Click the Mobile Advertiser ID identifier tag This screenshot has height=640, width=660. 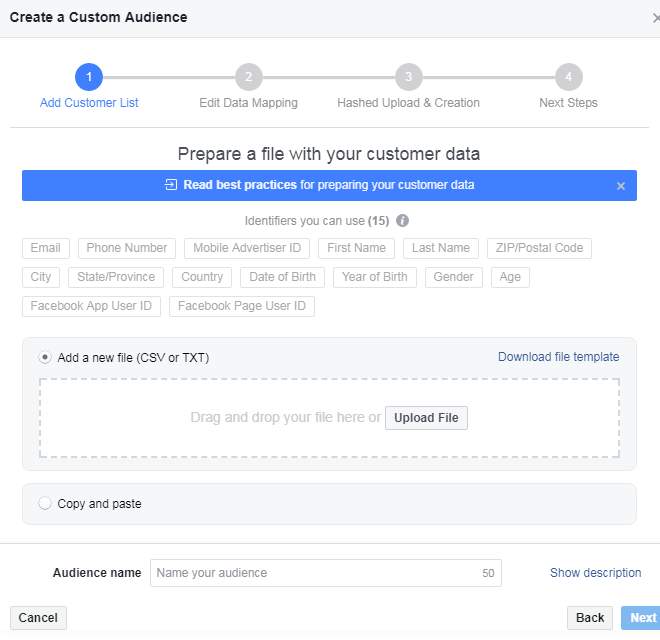pyautogui.click(x=247, y=248)
